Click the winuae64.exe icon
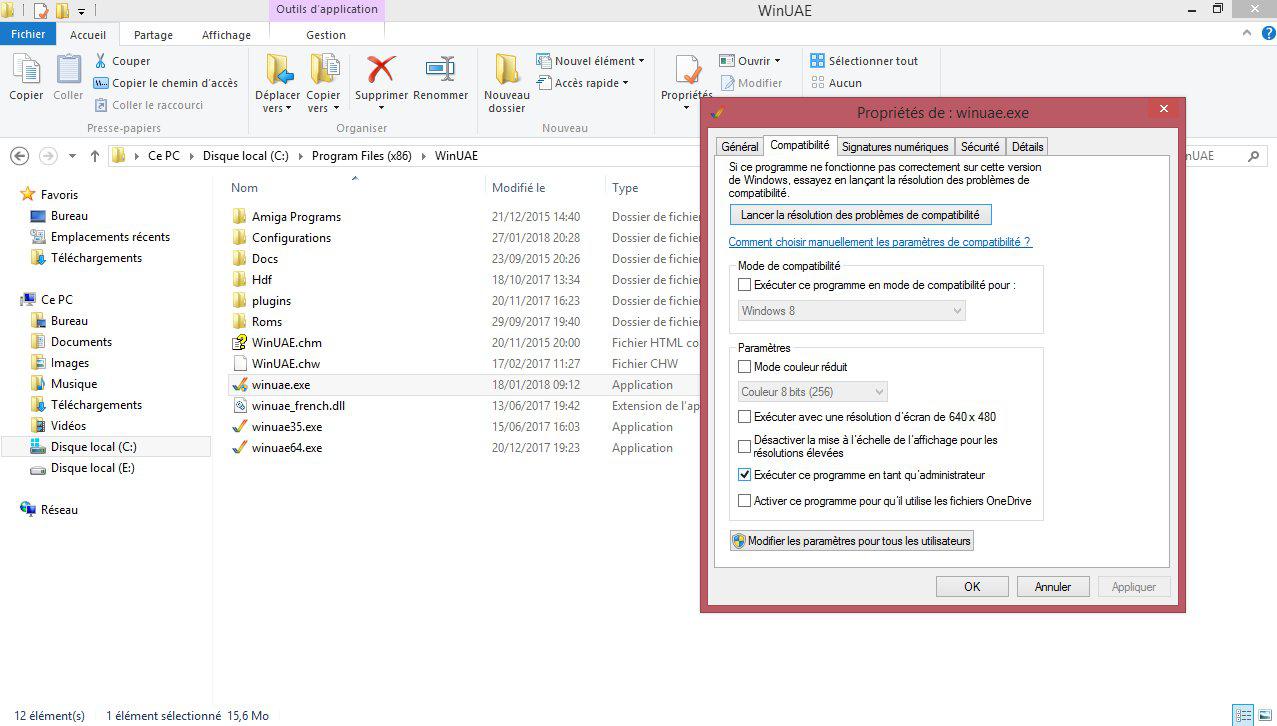This screenshot has height=726, width=1277. coord(239,448)
